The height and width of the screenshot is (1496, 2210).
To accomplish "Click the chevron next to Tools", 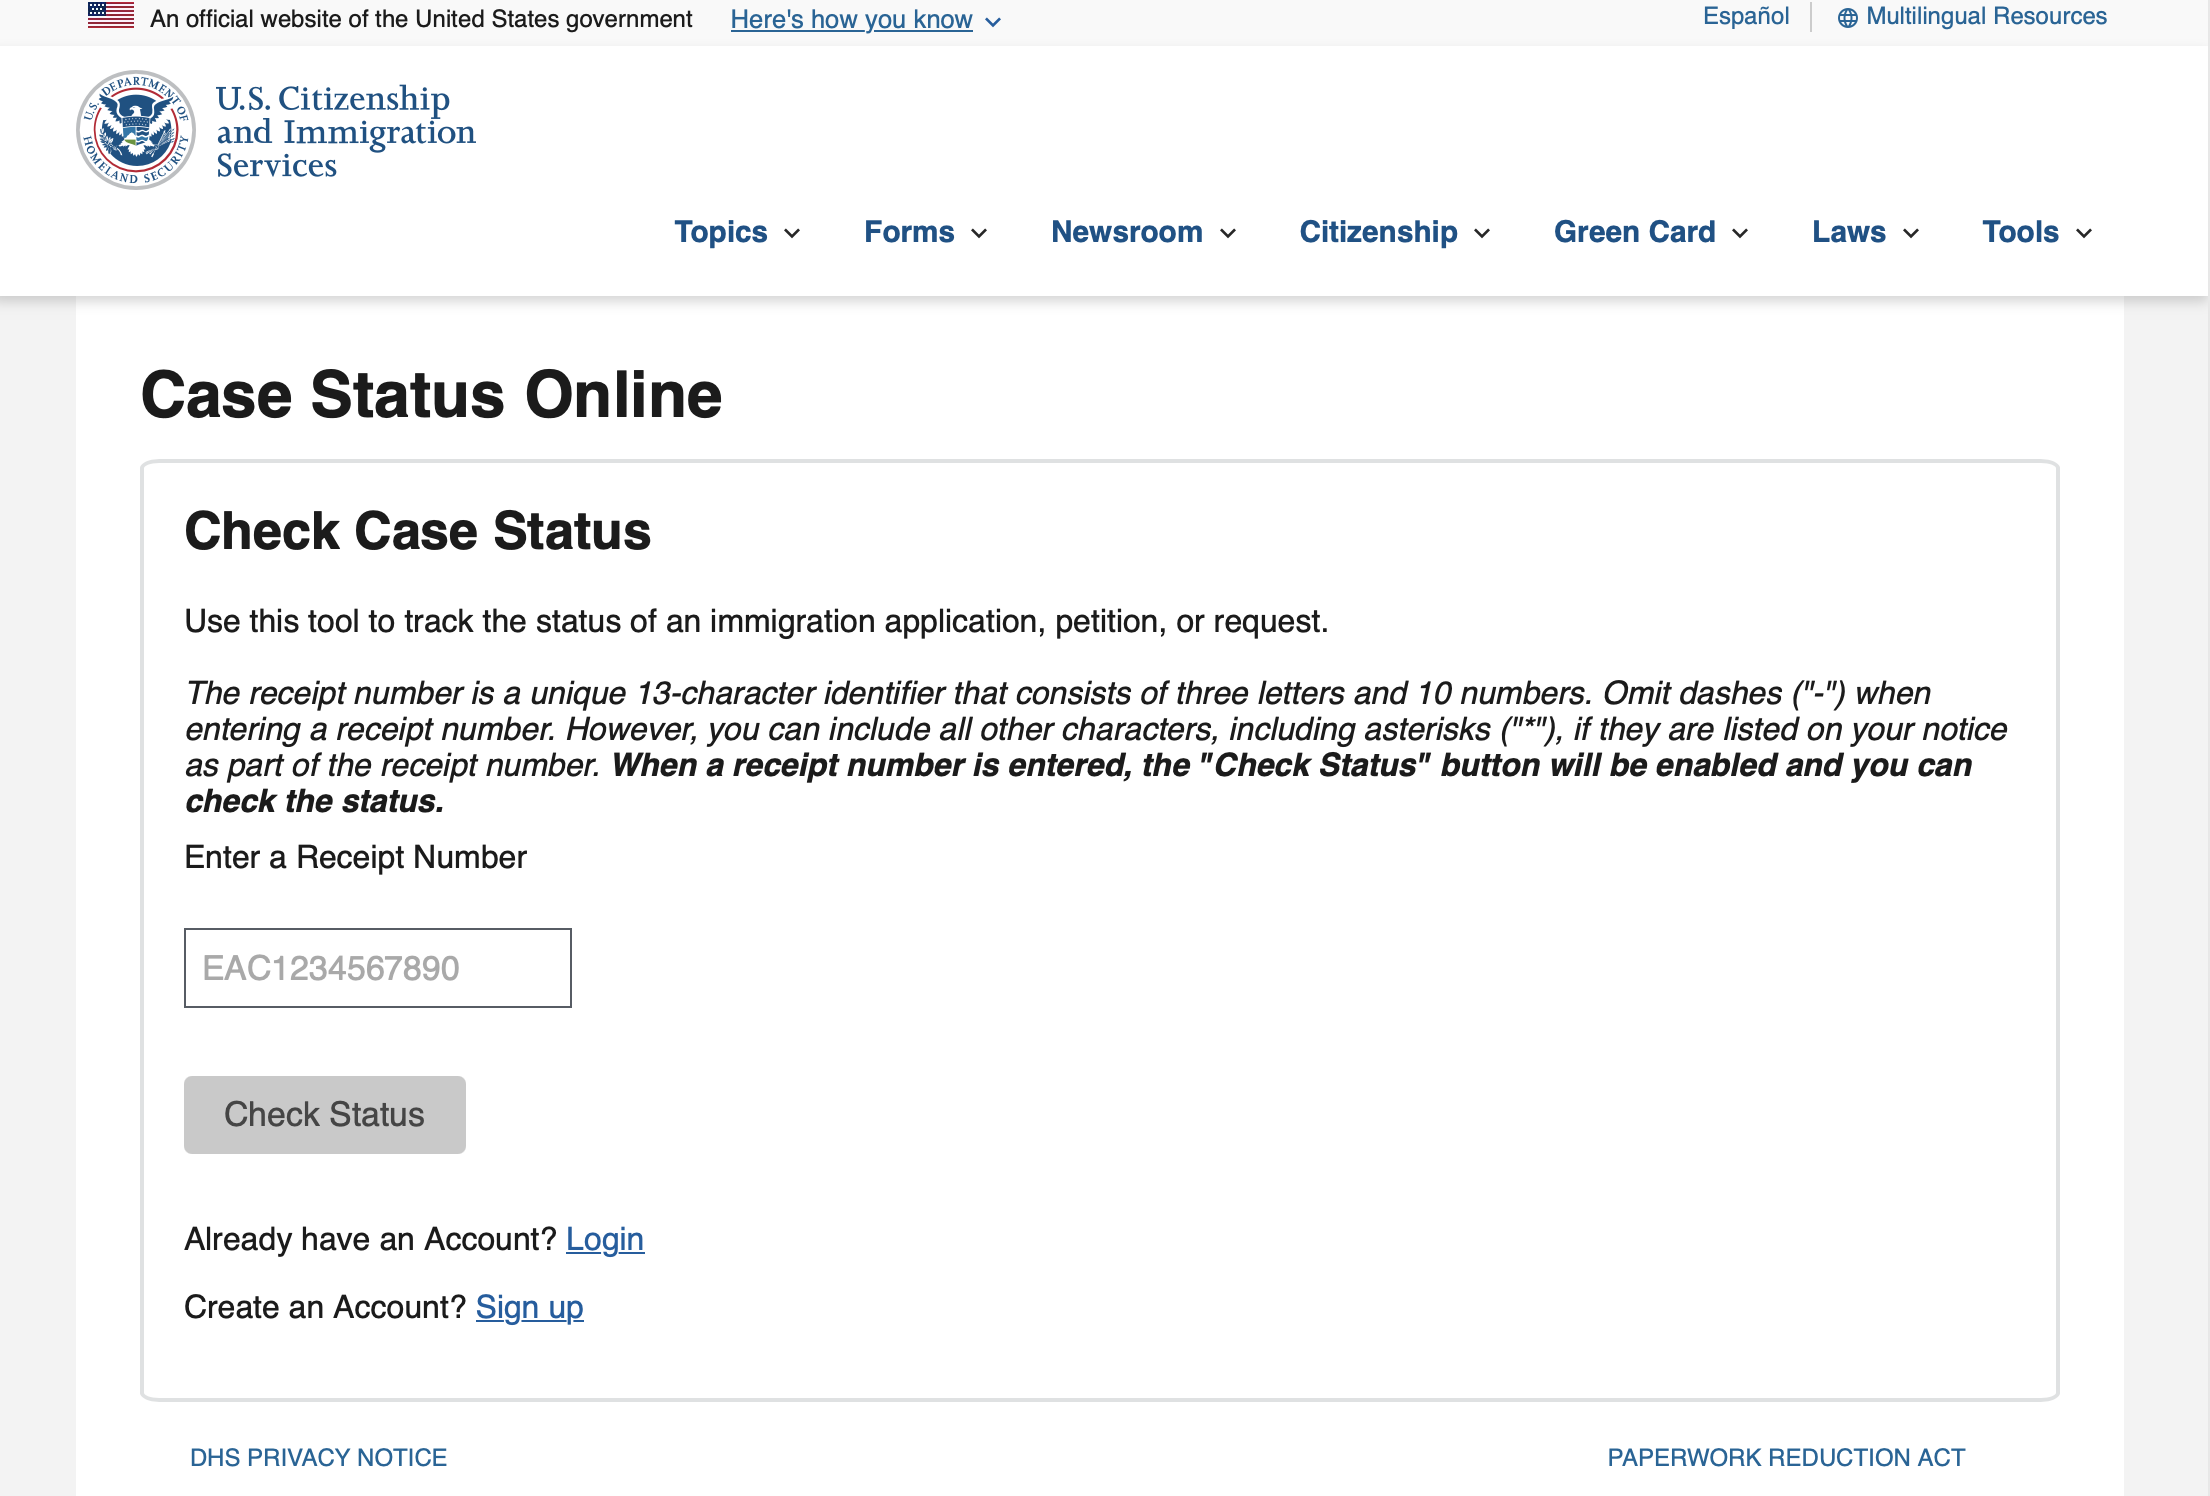I will click(x=2084, y=234).
